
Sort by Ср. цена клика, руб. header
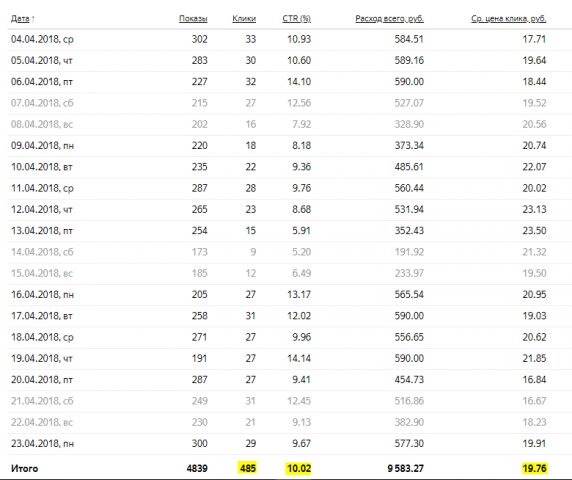(x=509, y=19)
